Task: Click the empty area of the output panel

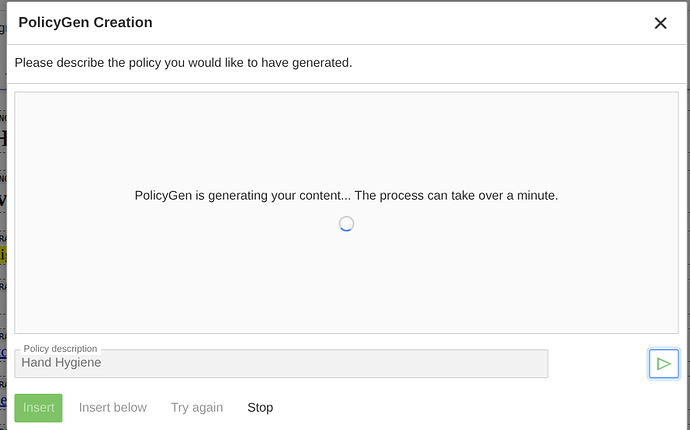Action: (x=346, y=280)
